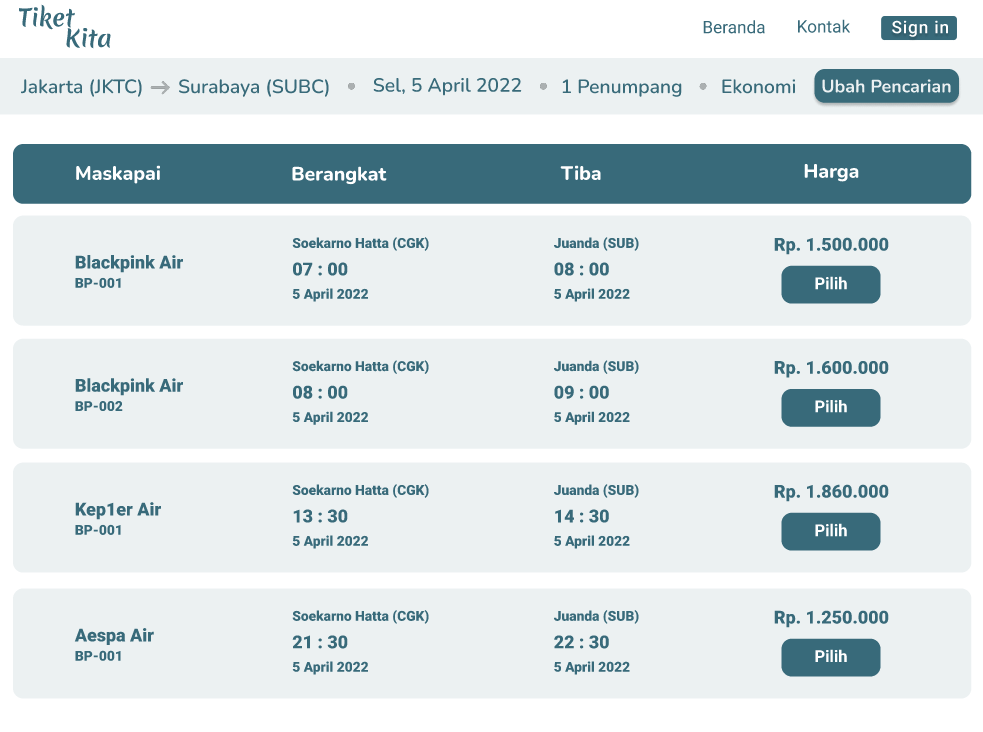The height and width of the screenshot is (732, 983).
Task: Click Jakarta (JKTC) origin text
Action: click(x=81, y=86)
